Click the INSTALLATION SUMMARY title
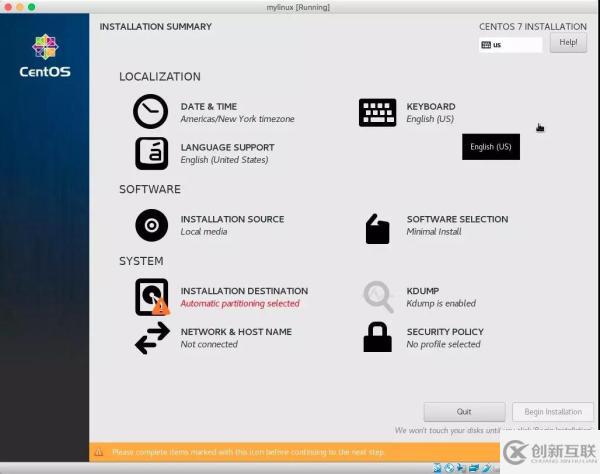Screen dimensions: 600x474 point(156,26)
